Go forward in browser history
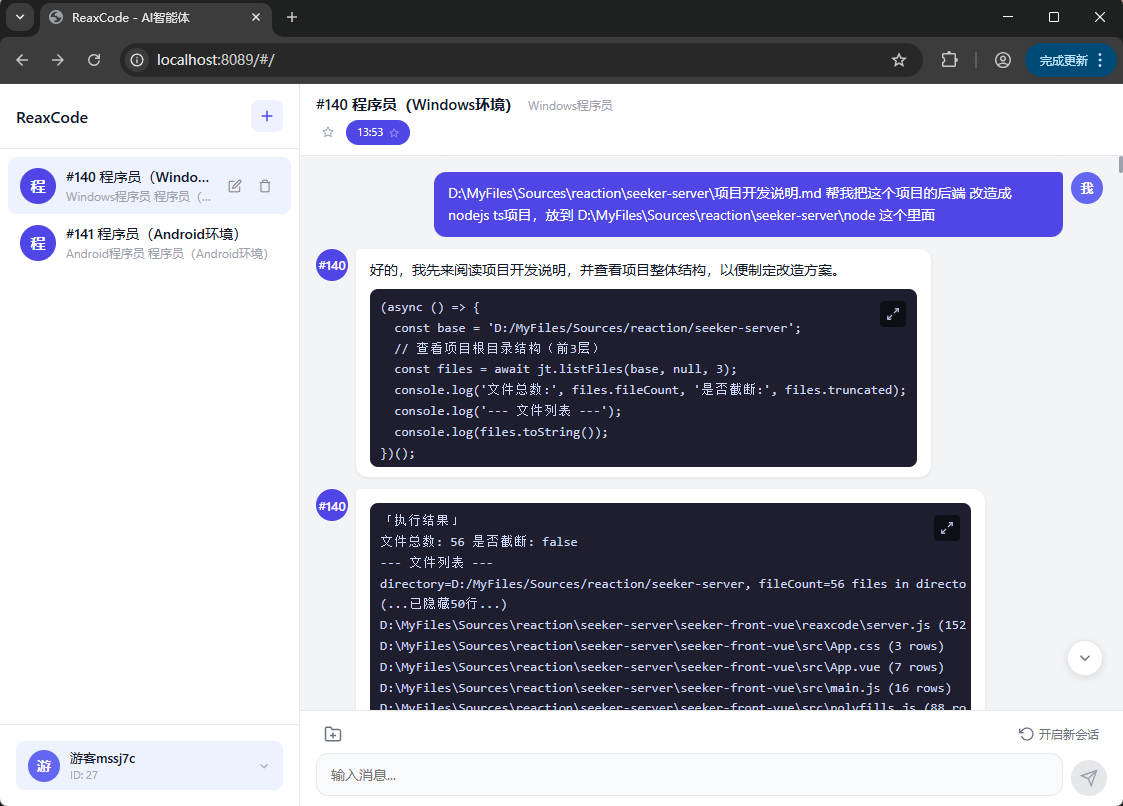The height and width of the screenshot is (806, 1123). click(x=58, y=60)
